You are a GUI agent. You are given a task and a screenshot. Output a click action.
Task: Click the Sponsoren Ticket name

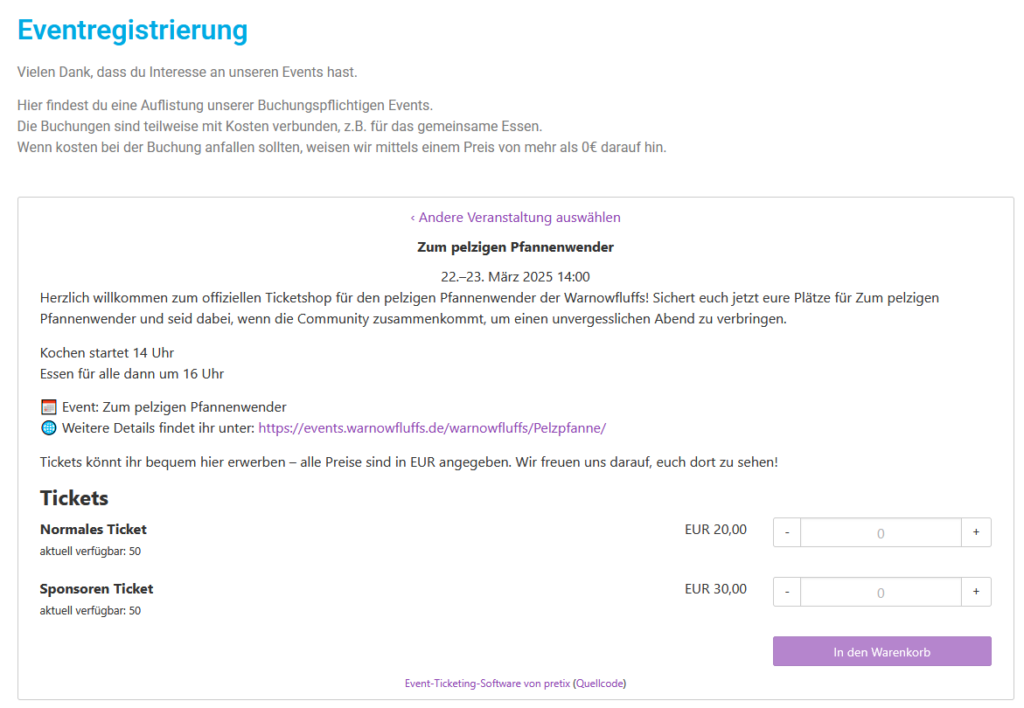pos(97,588)
